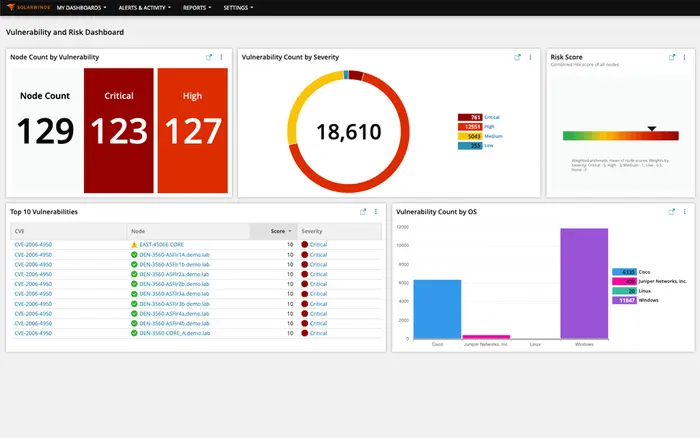The image size is (700, 438).
Task: Open the DEN-3560-CORE_A.demo.lab node link
Action: [175, 332]
